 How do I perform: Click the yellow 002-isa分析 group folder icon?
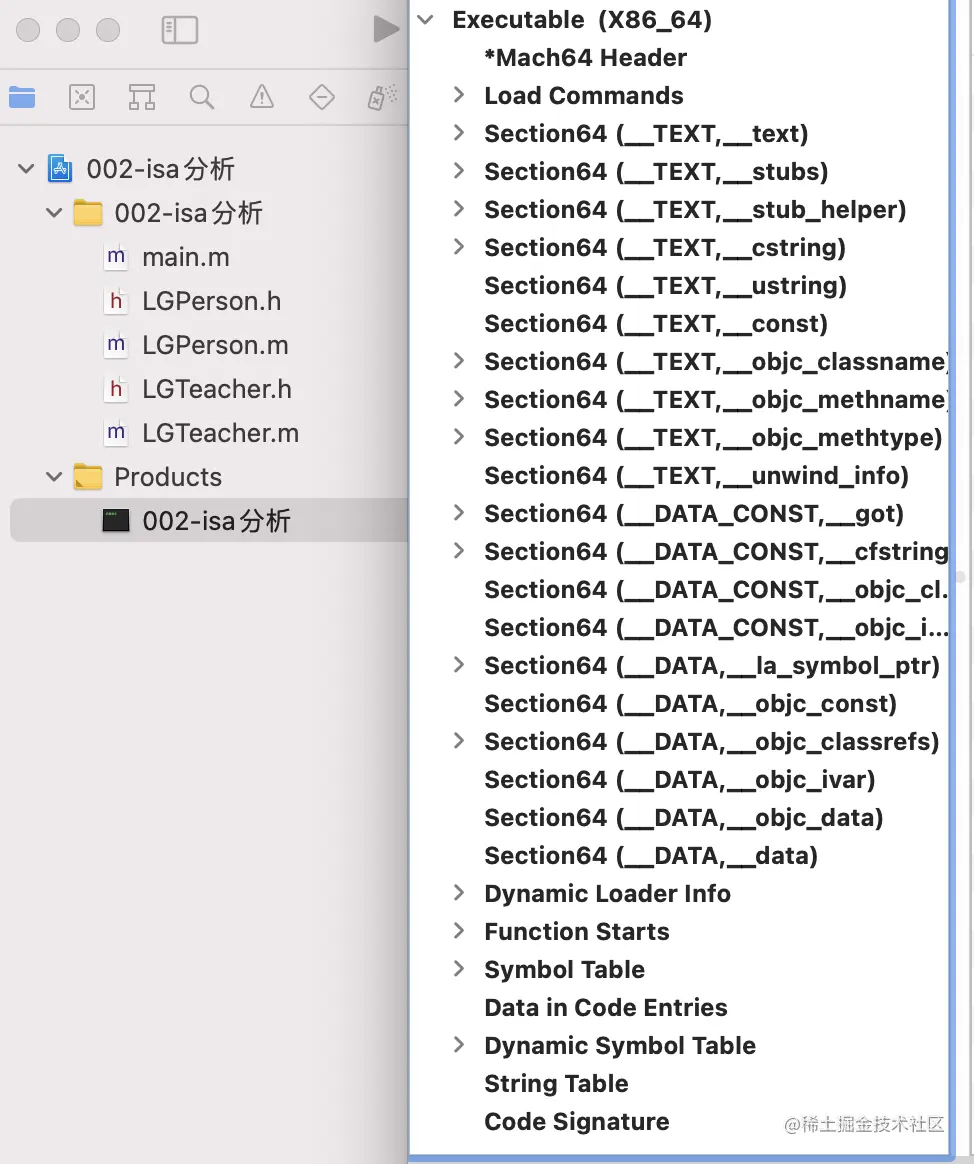(x=88, y=213)
